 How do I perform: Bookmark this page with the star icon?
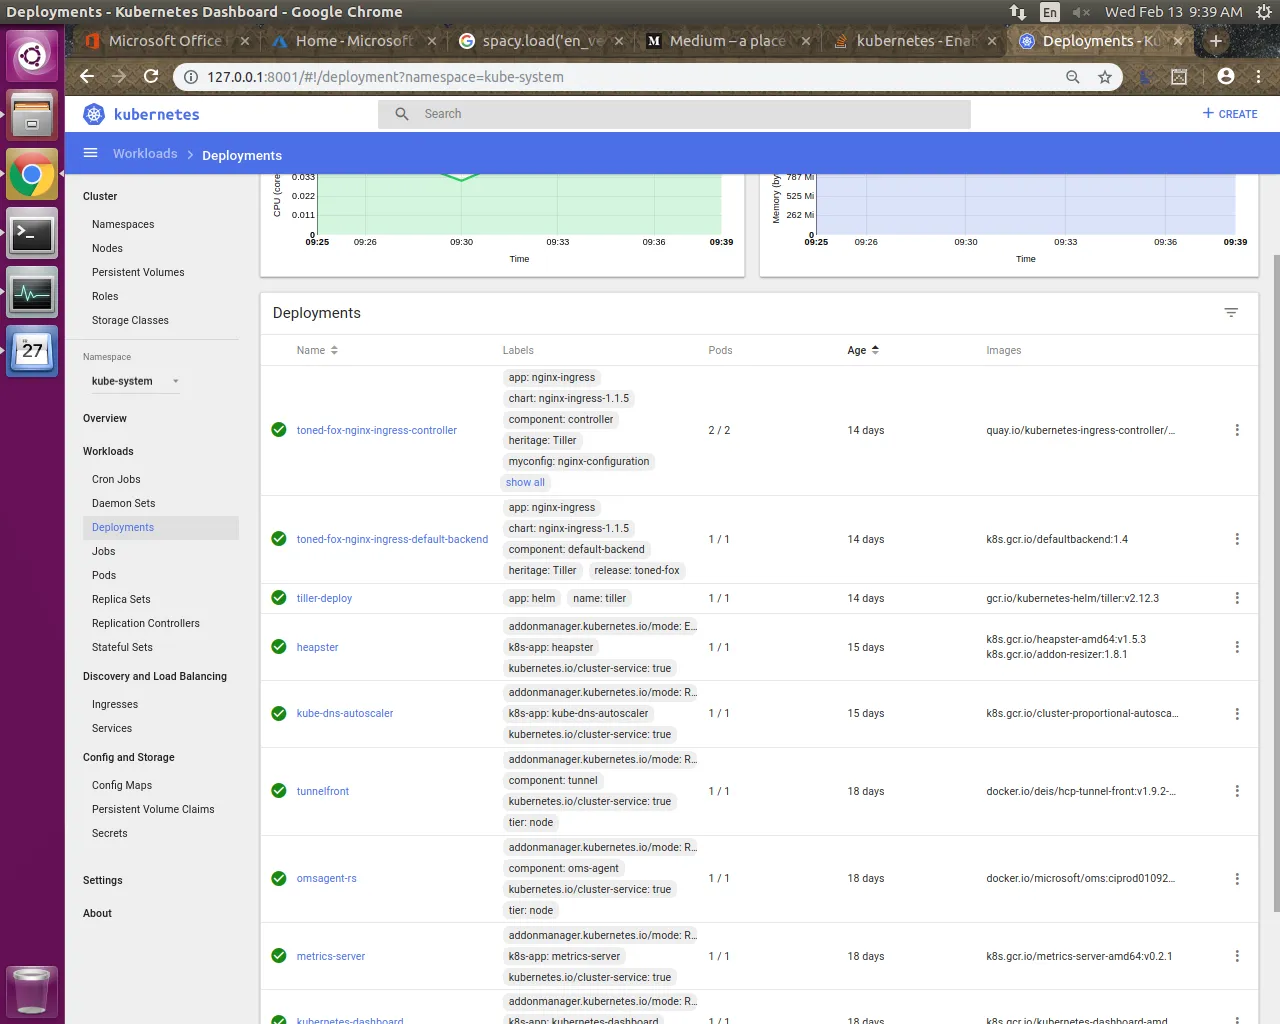coord(1105,77)
